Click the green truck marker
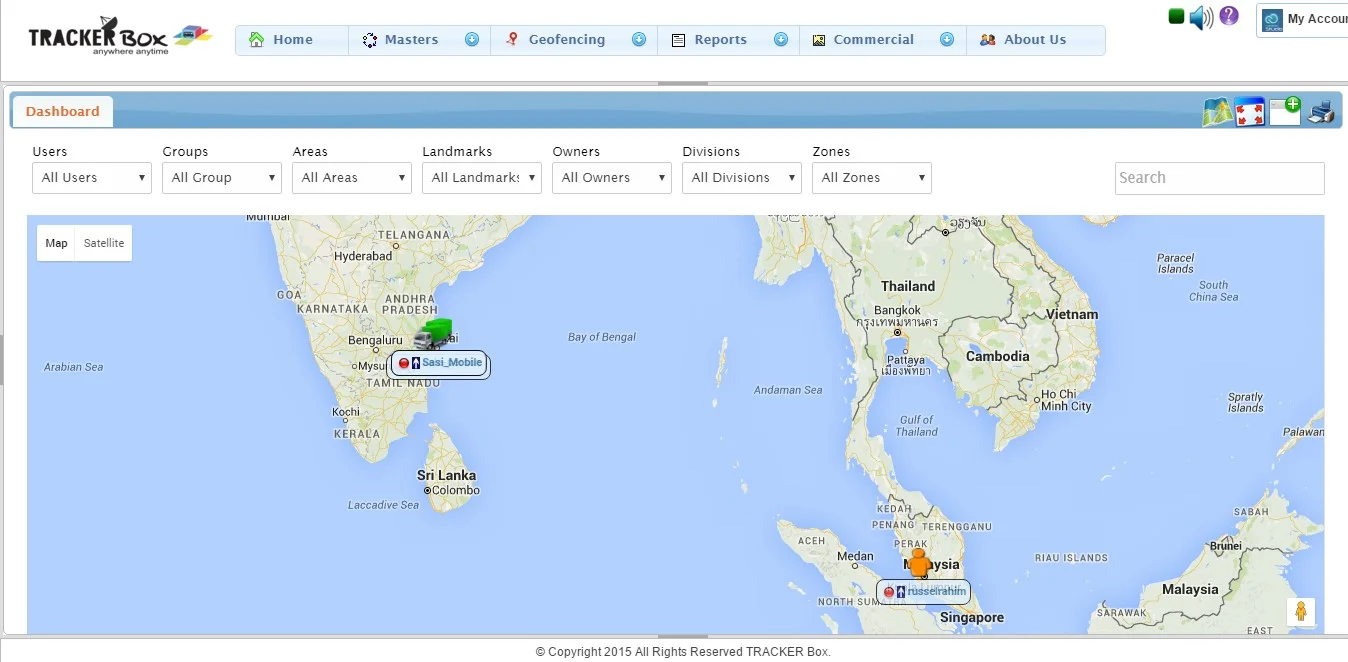1348x662 pixels. 433,334
